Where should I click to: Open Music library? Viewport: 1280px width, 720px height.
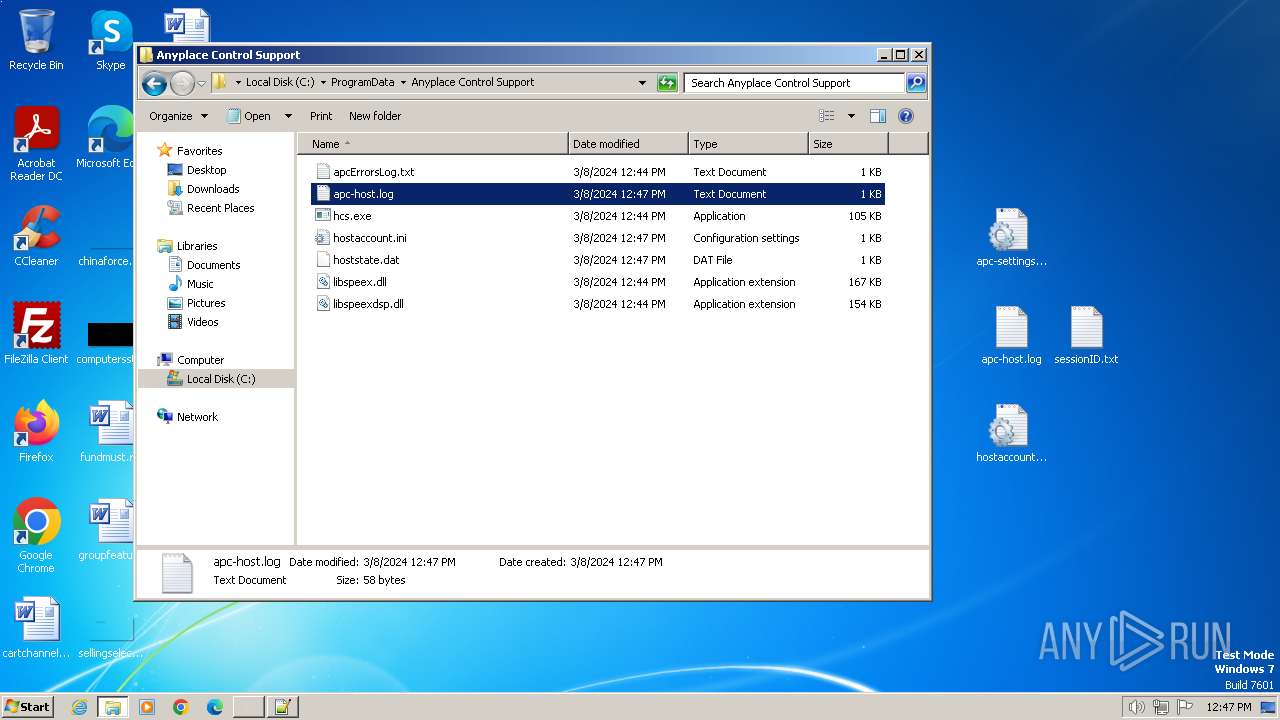pyautogui.click(x=200, y=284)
